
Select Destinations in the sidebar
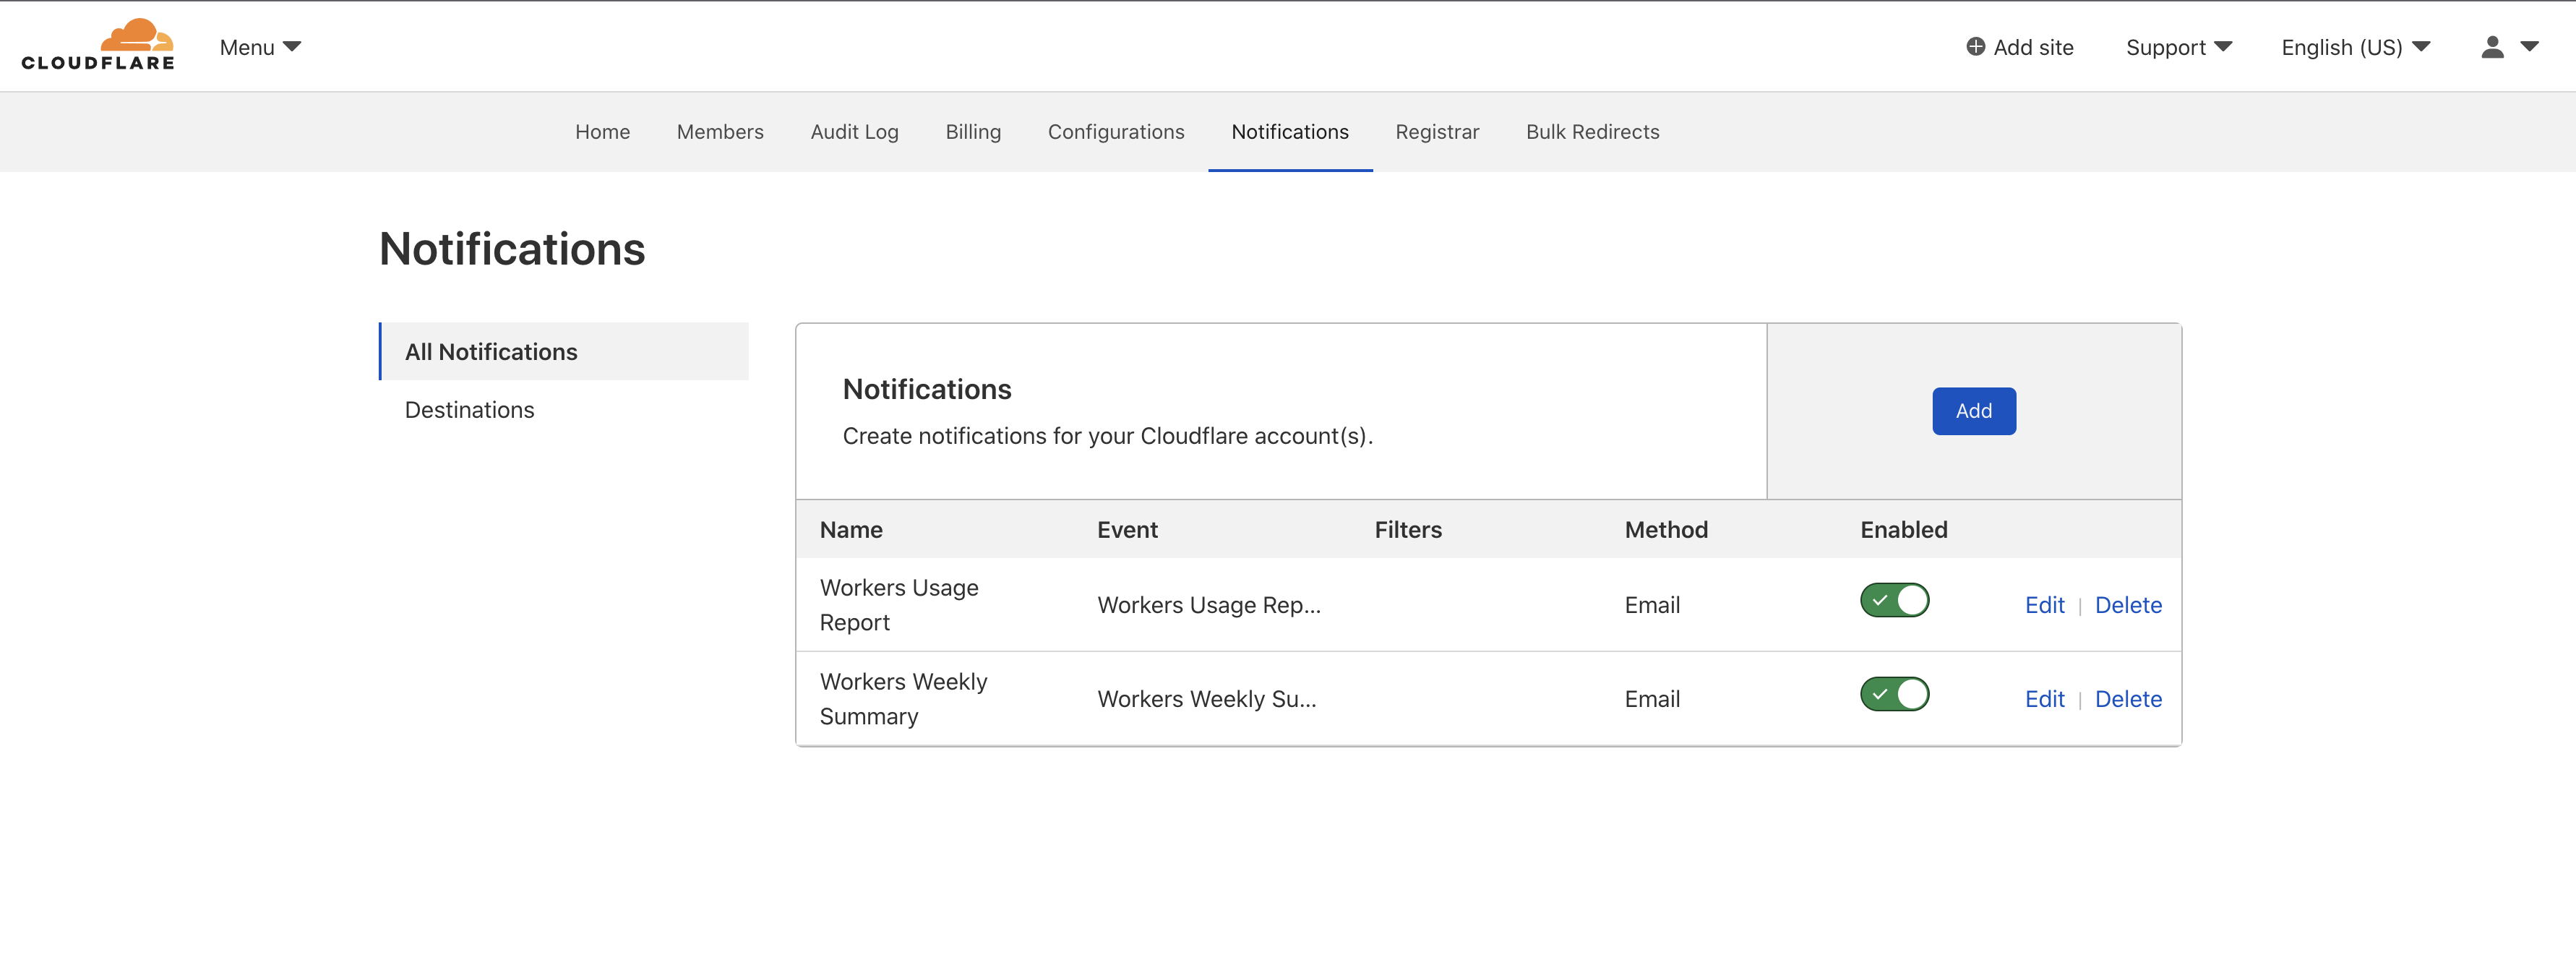click(469, 409)
